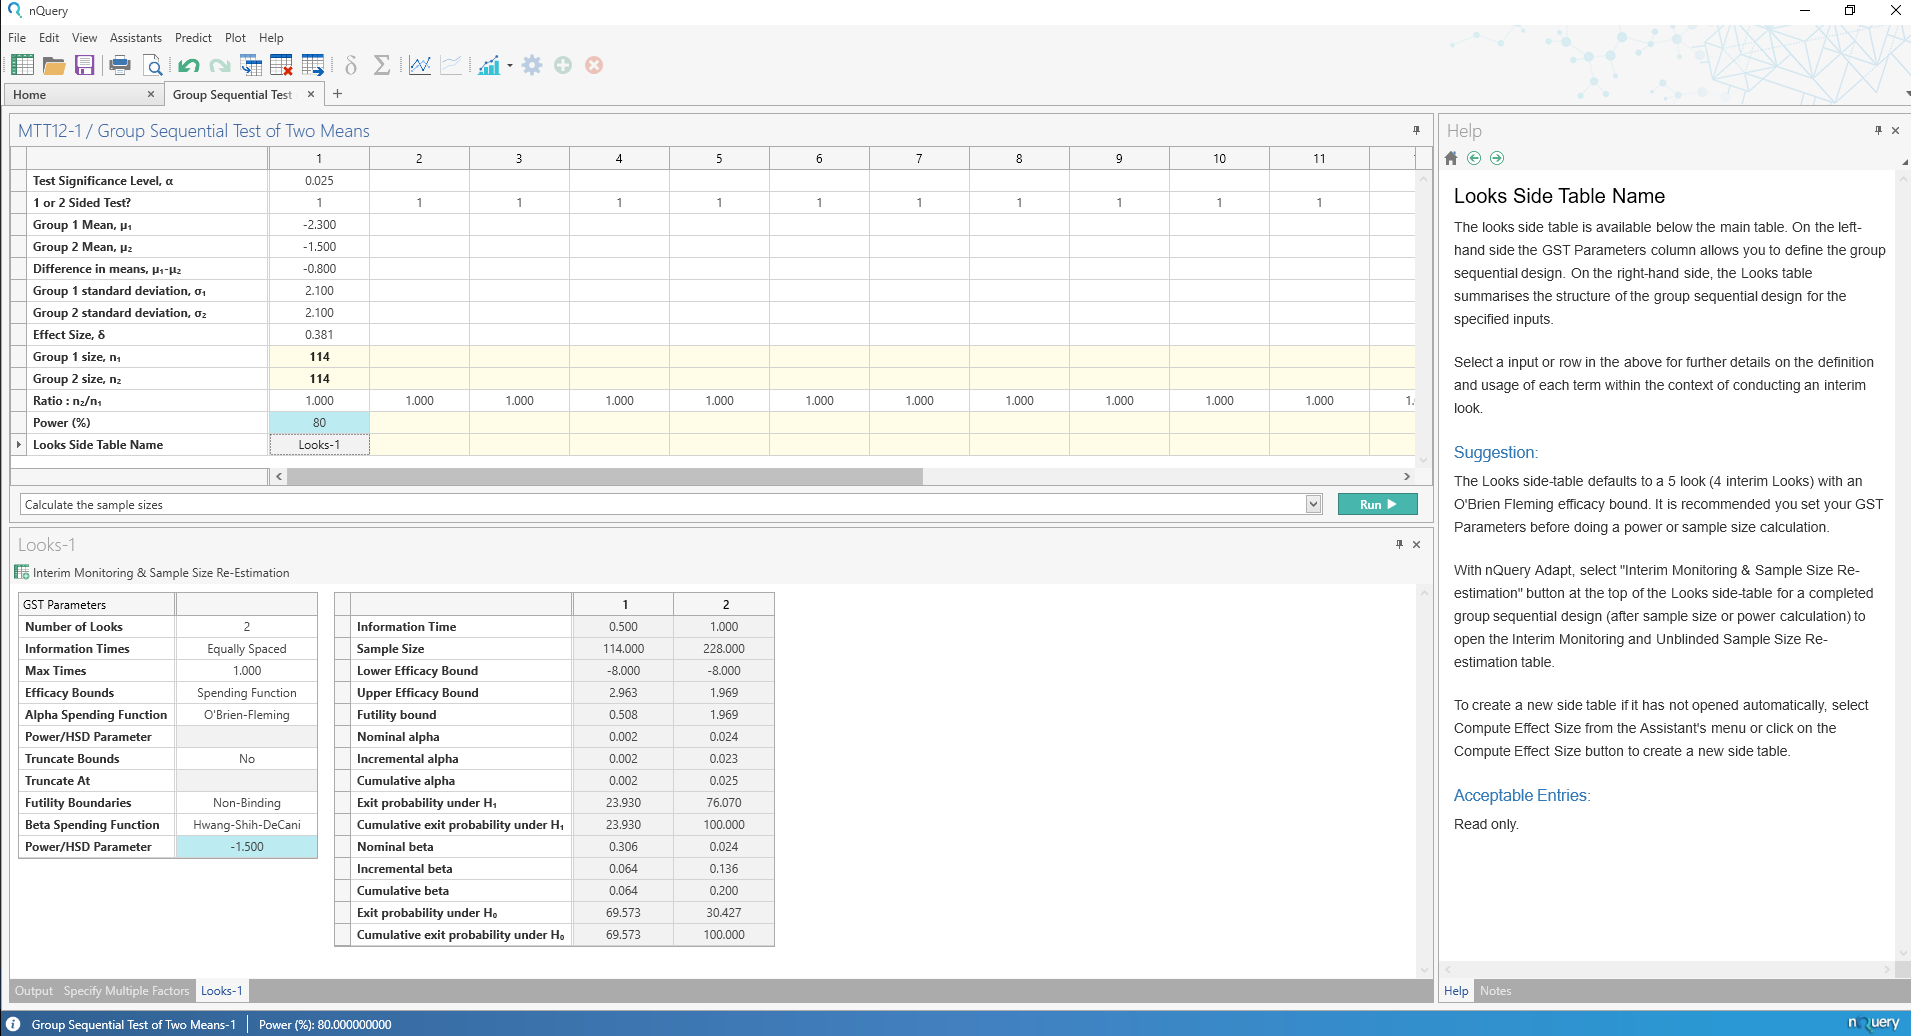Click the print icon
The height and width of the screenshot is (1036, 1911).
[120, 66]
